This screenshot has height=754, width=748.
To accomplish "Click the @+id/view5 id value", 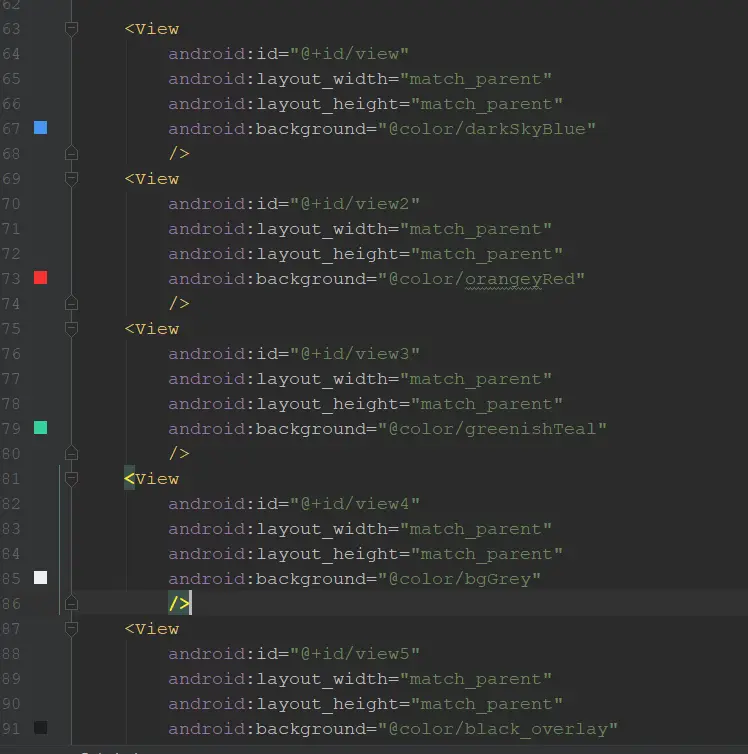I will [x=355, y=654].
